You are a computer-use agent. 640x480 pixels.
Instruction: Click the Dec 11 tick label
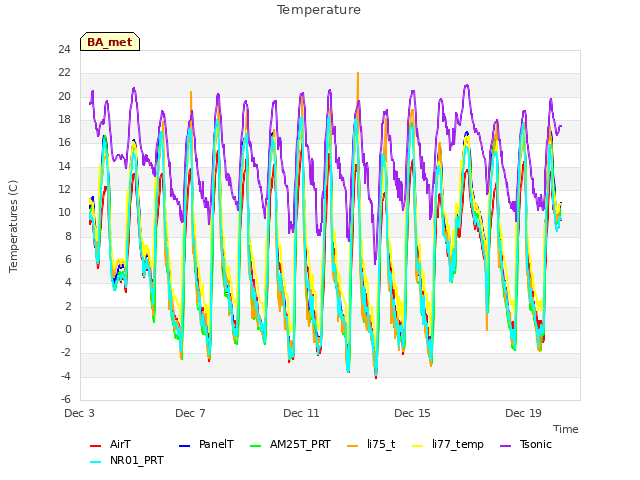301,413
